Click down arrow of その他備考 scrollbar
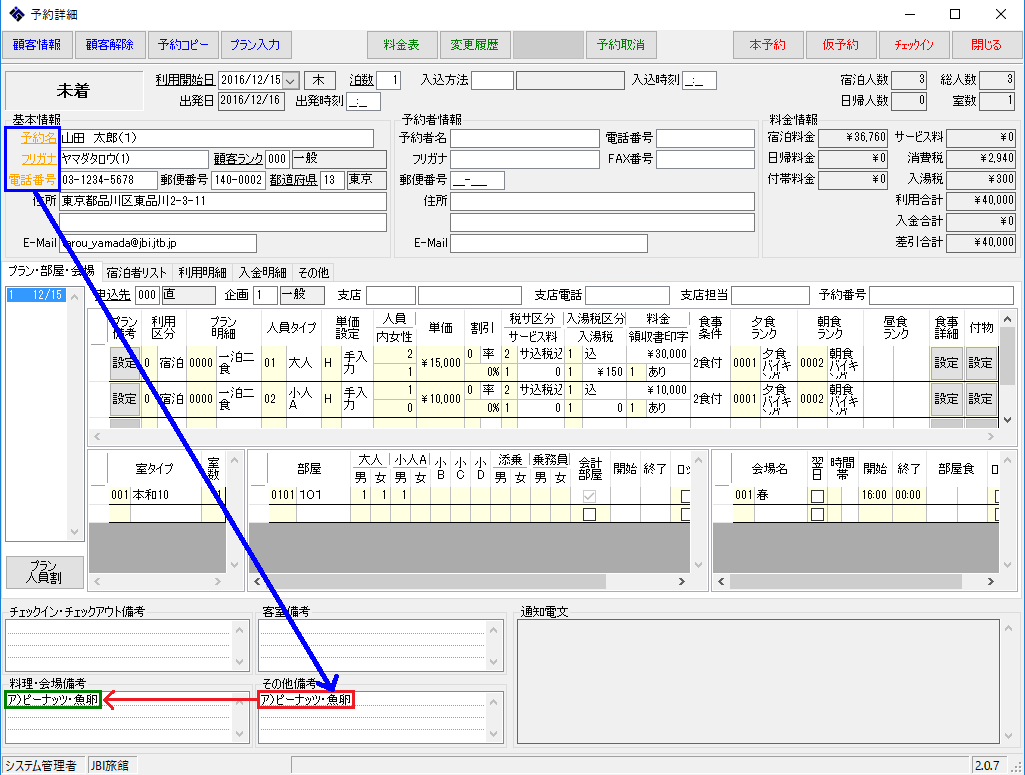 point(494,734)
